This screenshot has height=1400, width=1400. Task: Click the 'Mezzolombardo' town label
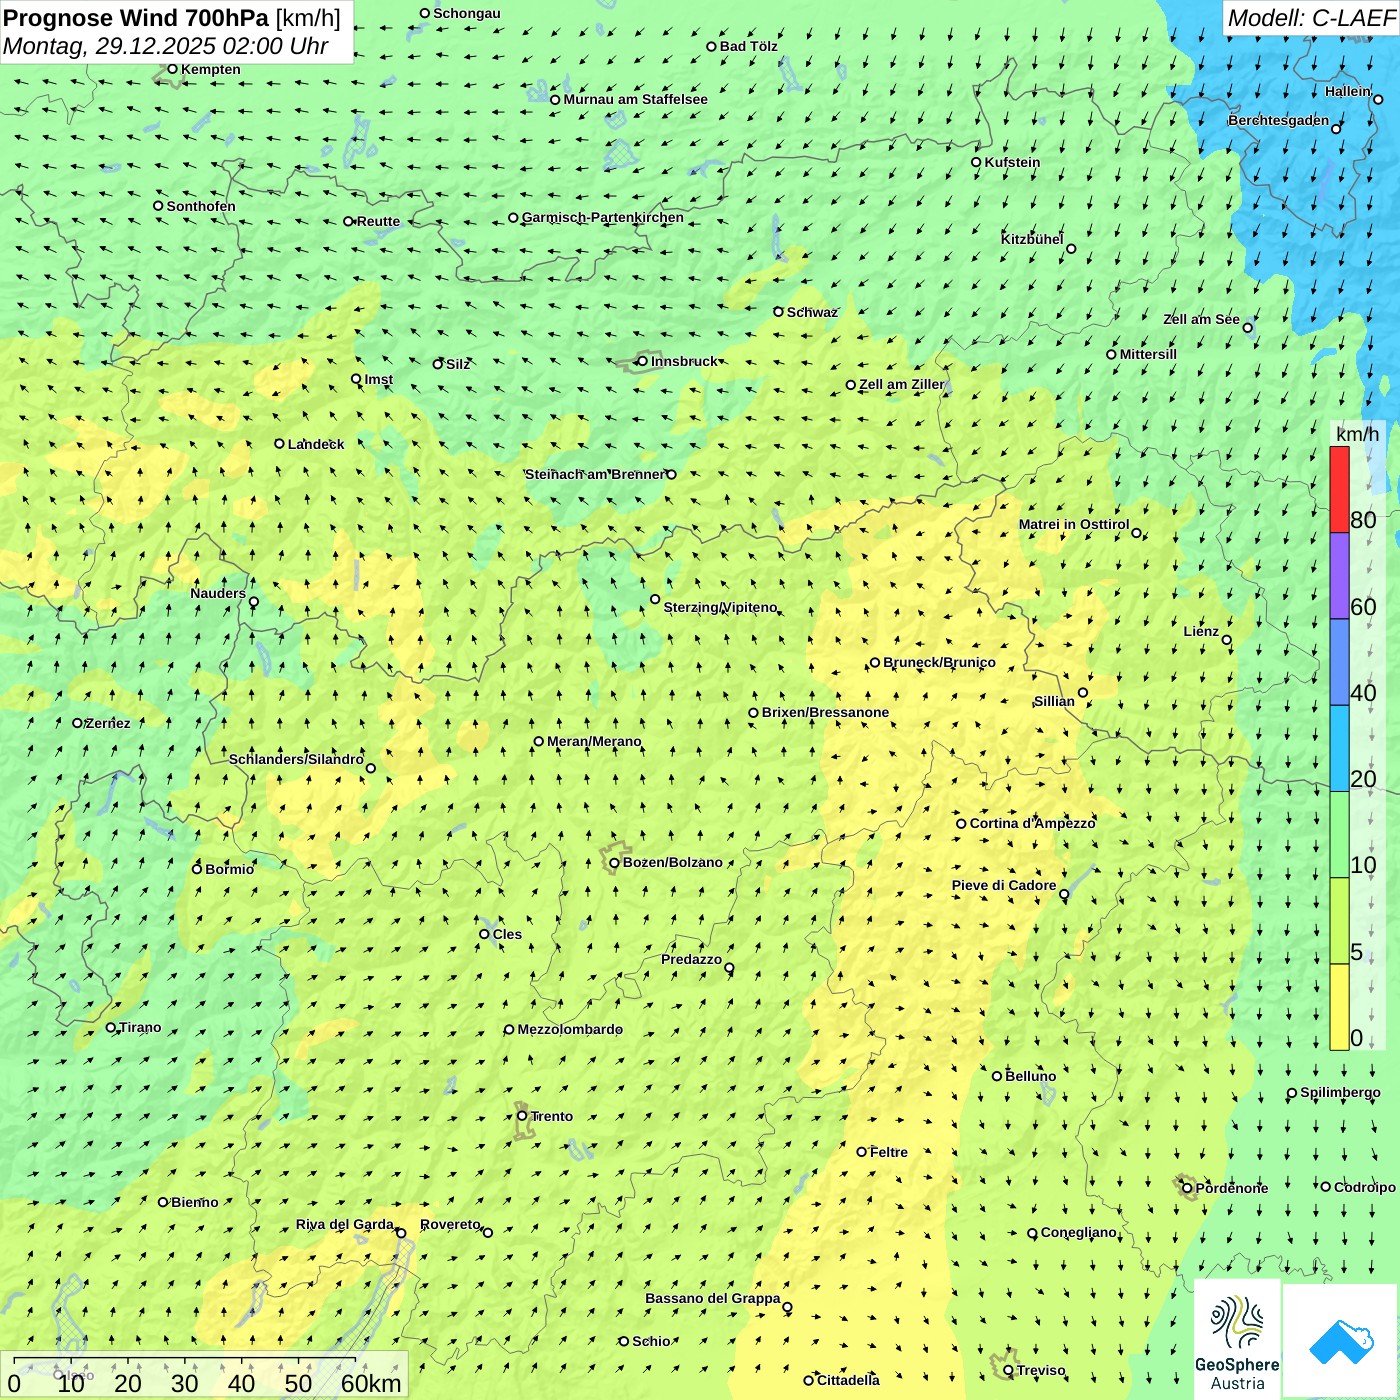pos(570,1029)
